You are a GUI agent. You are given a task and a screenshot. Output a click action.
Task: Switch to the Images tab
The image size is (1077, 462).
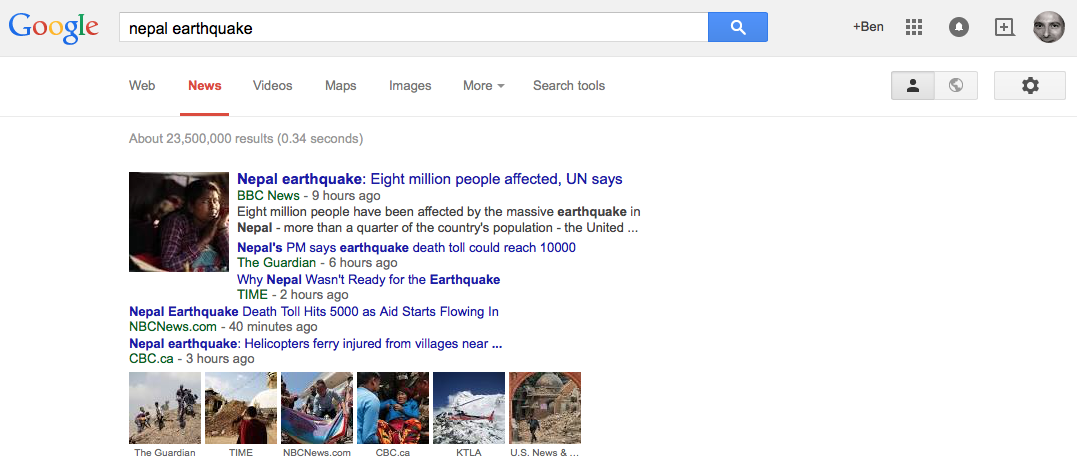coord(410,86)
